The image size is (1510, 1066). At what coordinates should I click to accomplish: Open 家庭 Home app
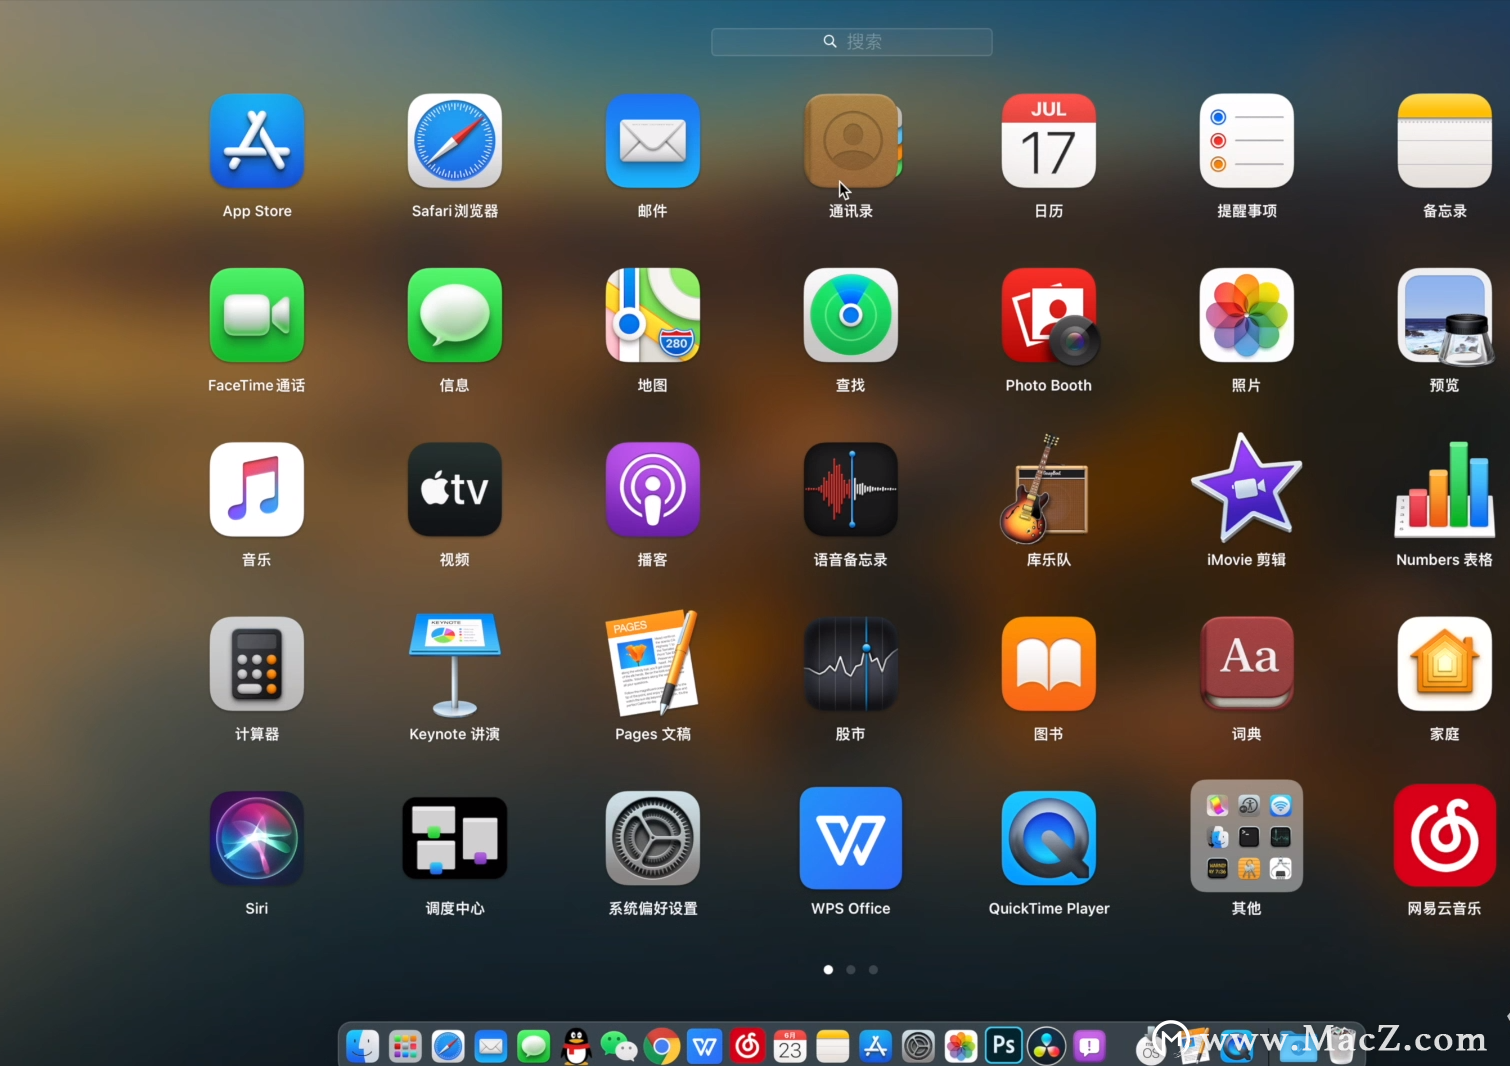pyautogui.click(x=1445, y=663)
